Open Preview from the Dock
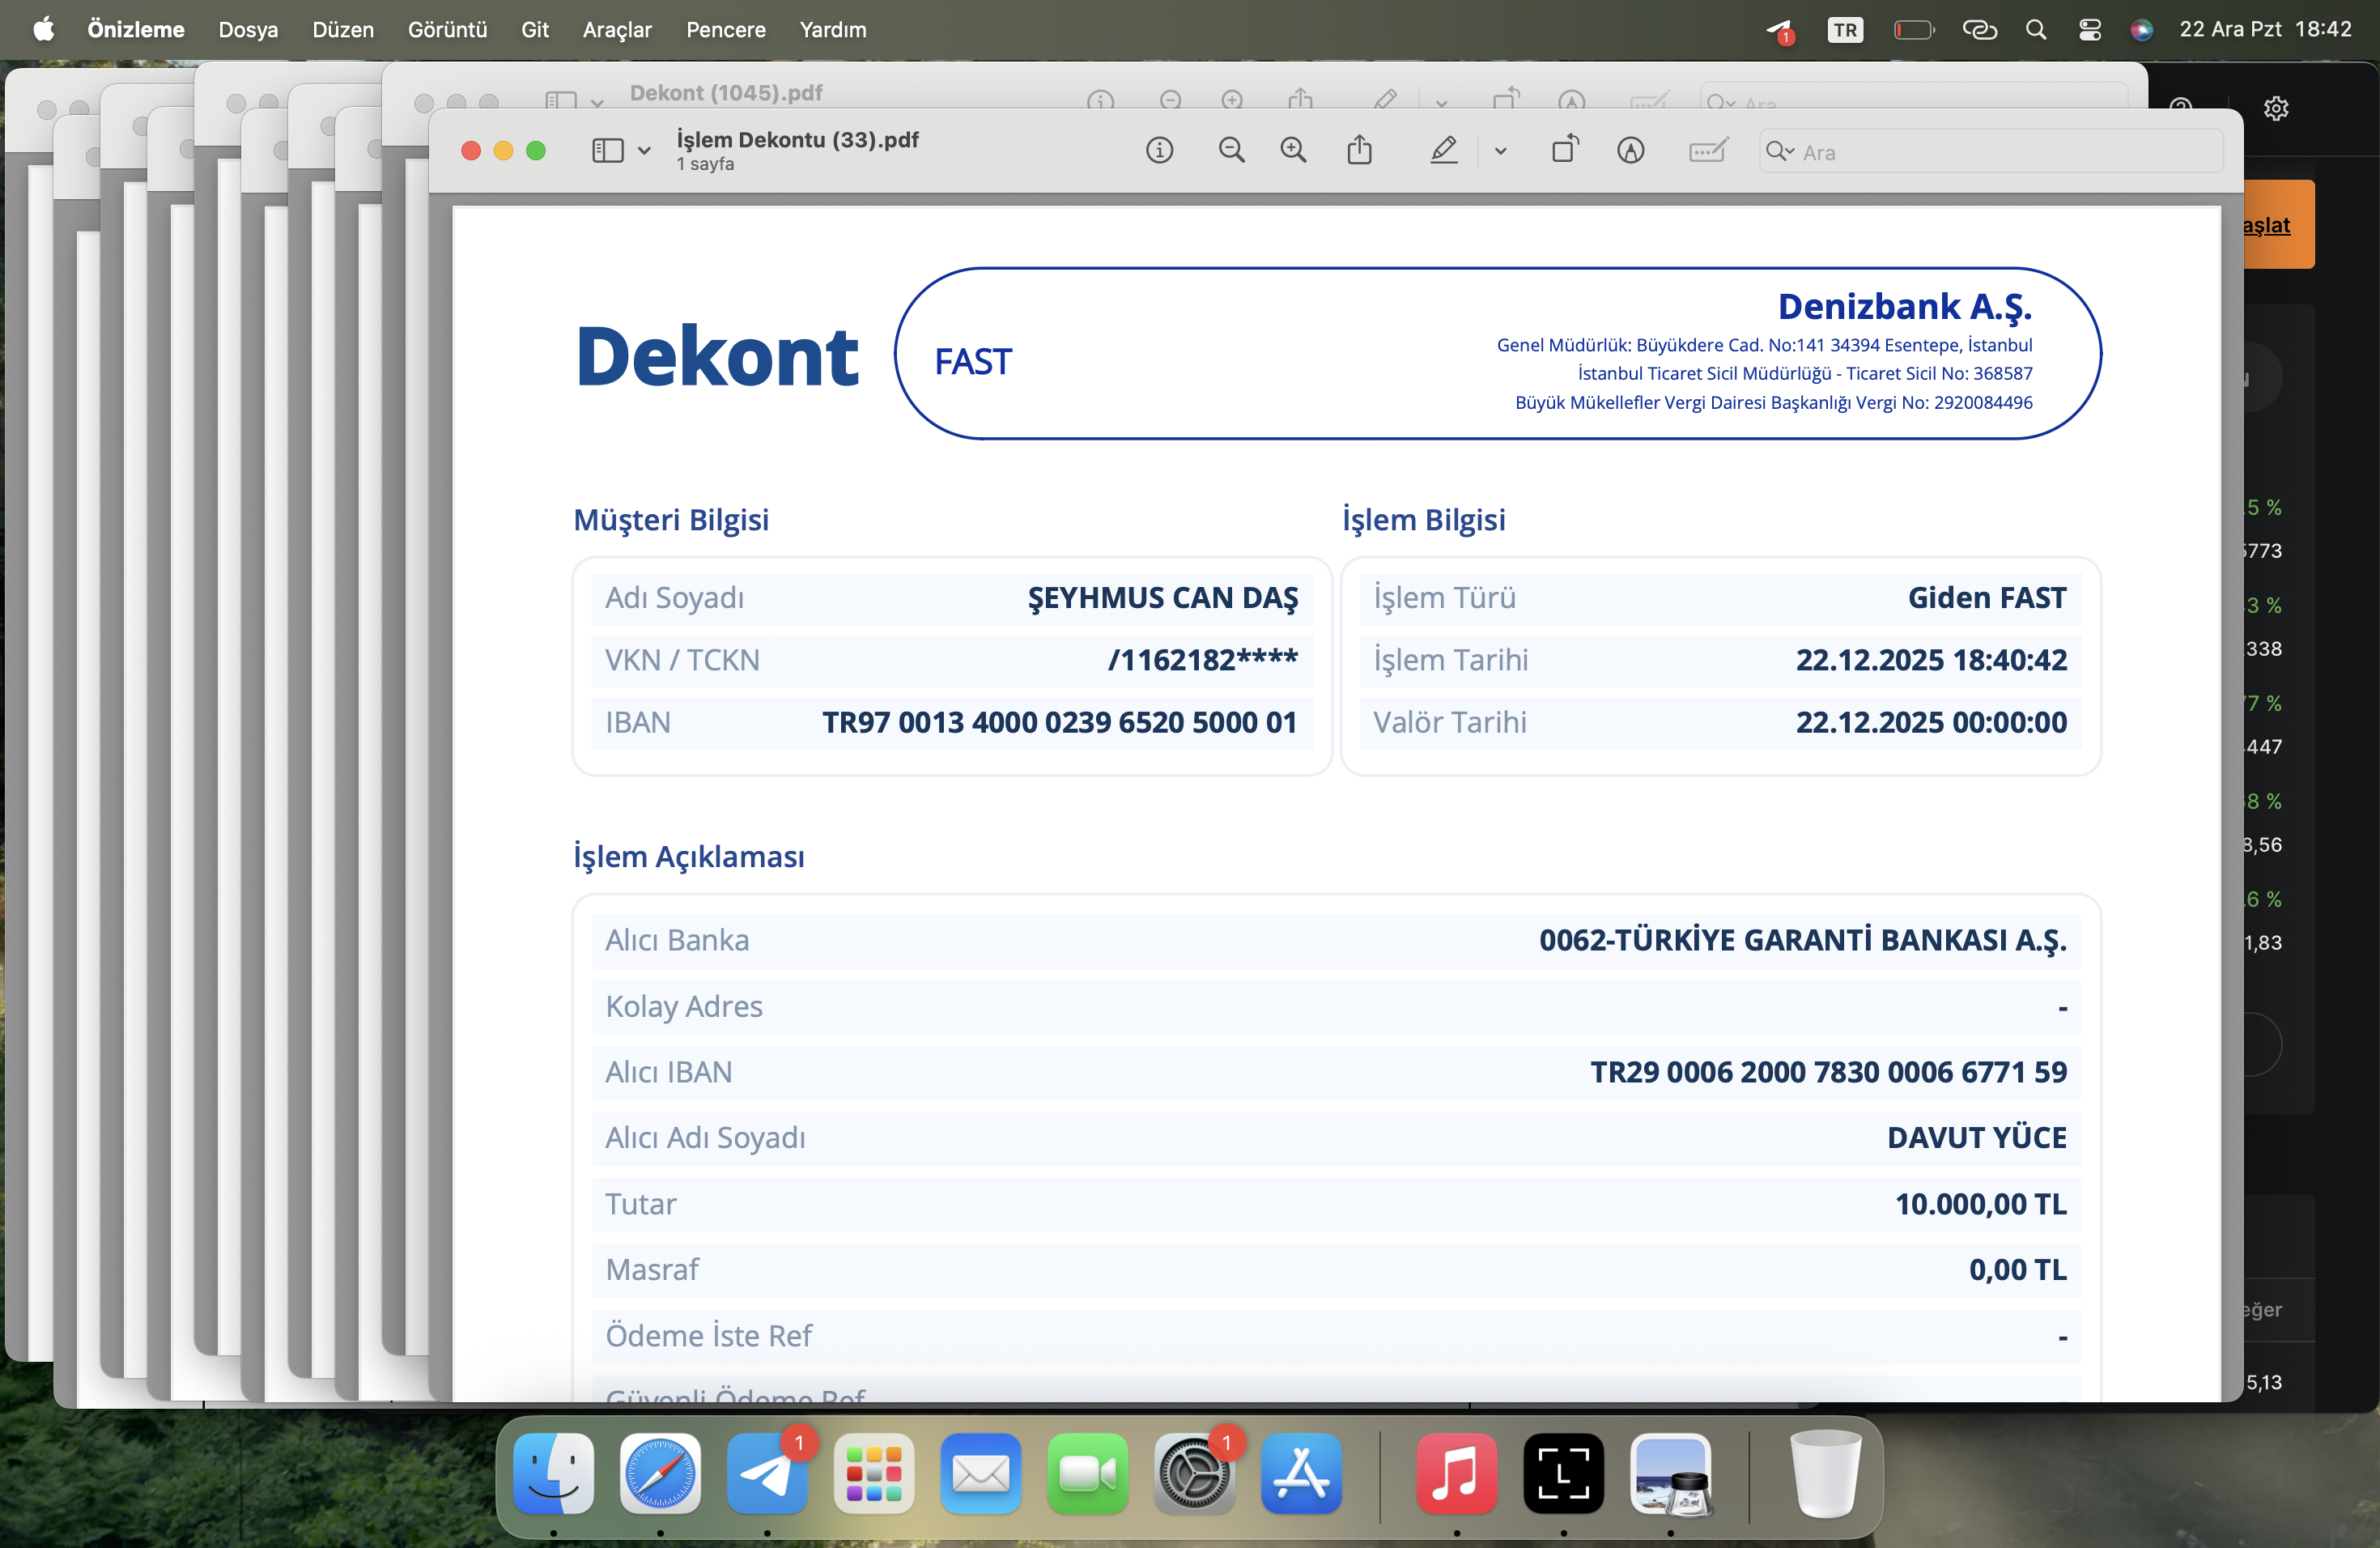The image size is (2380, 1548). pos(1670,1473)
